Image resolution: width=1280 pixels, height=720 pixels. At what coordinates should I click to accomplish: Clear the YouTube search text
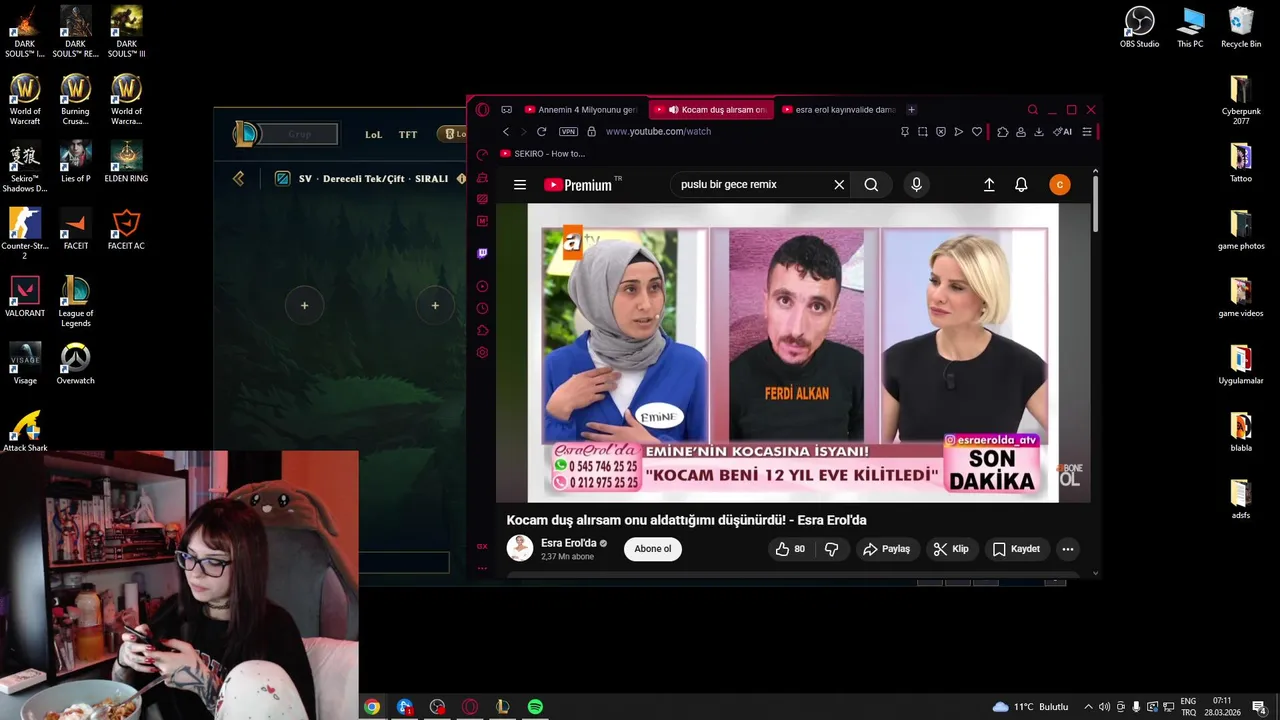tap(839, 185)
